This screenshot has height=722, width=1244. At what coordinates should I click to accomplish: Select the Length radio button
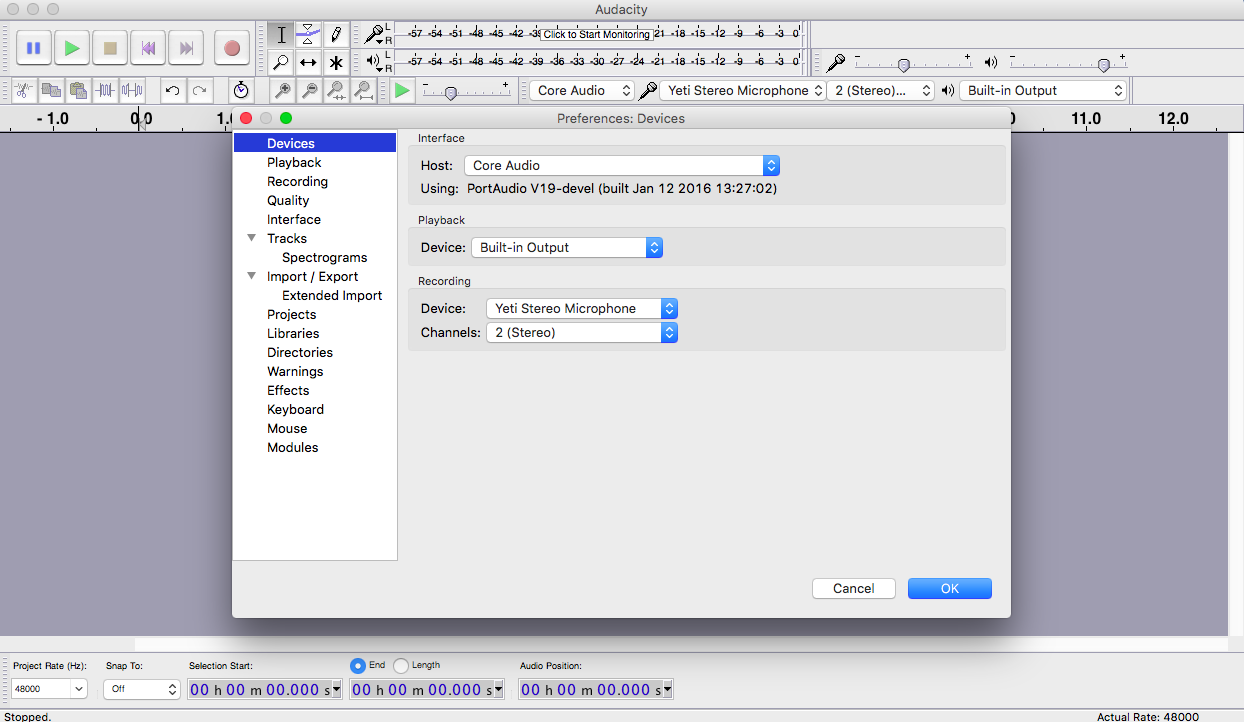401,665
